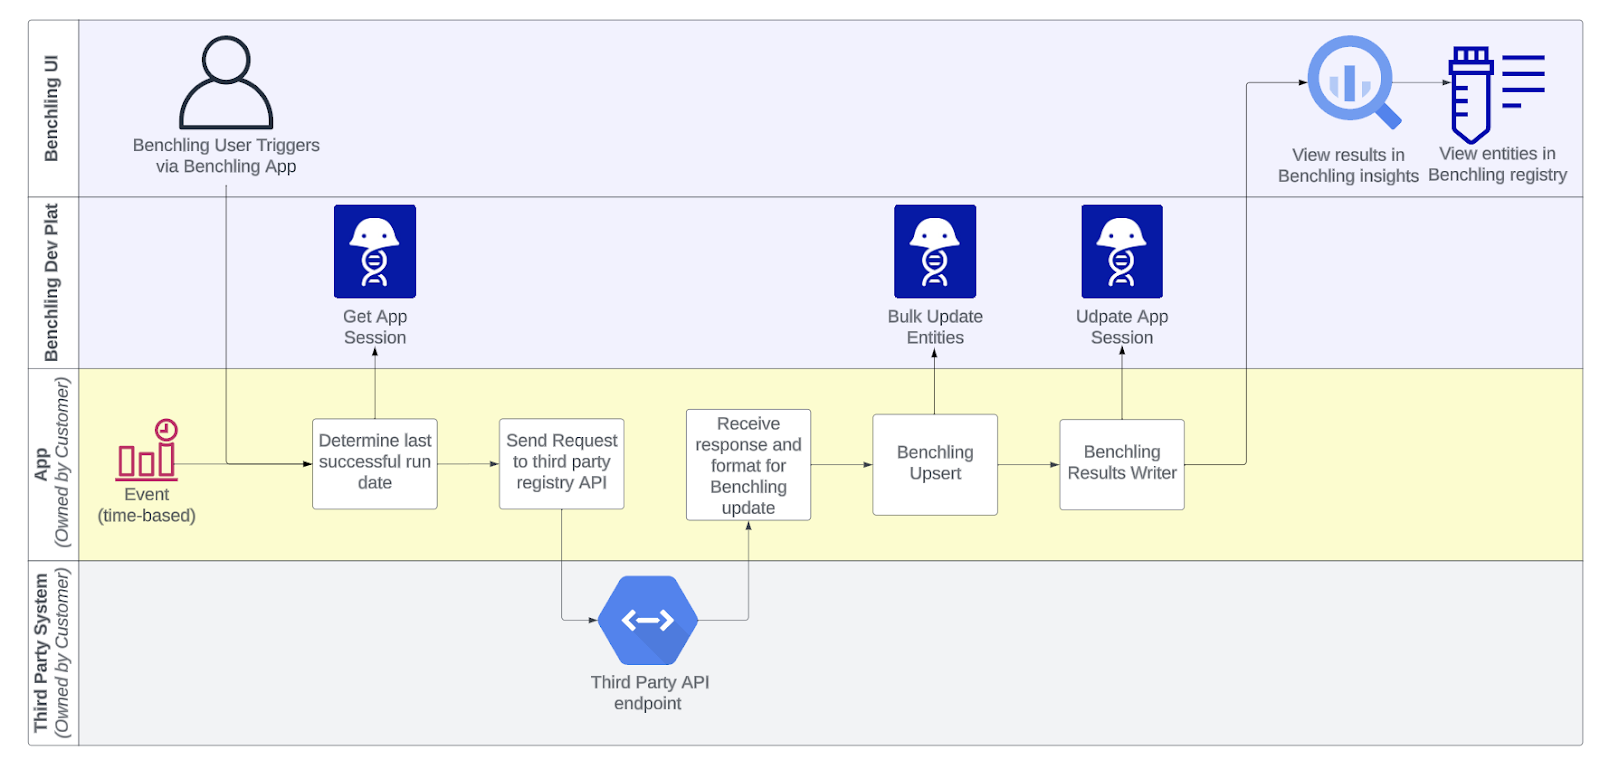Select the Get App Session icon
The height and width of the screenshot is (760, 1600).
[x=375, y=251]
